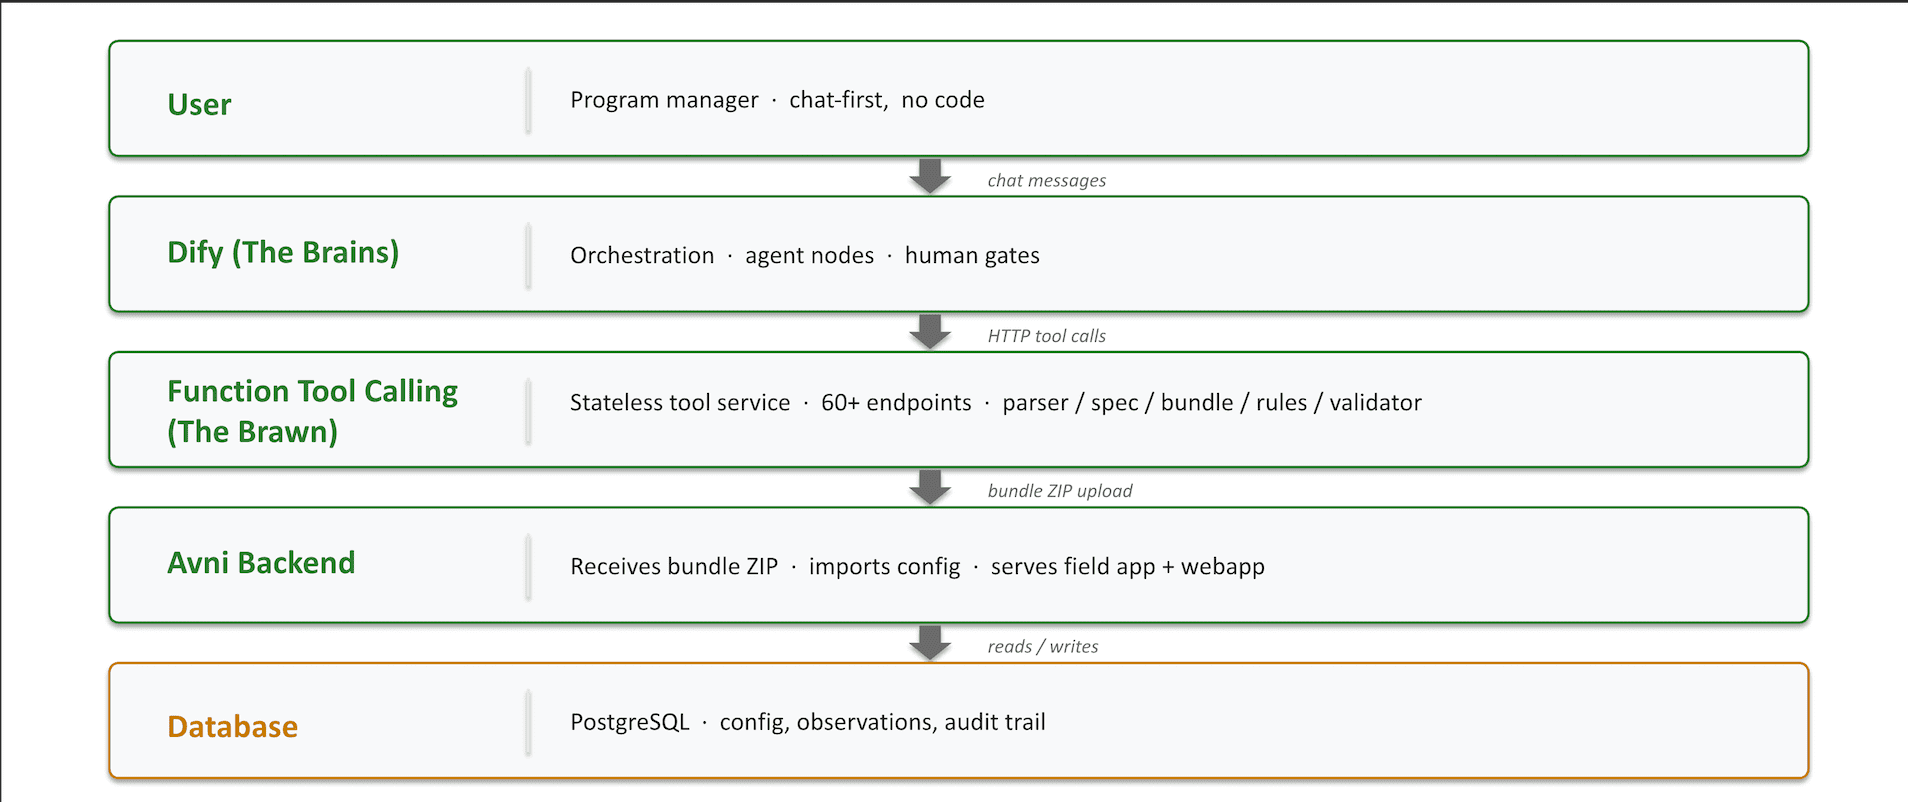
Task: Select the "User" heading
Action: click(199, 104)
